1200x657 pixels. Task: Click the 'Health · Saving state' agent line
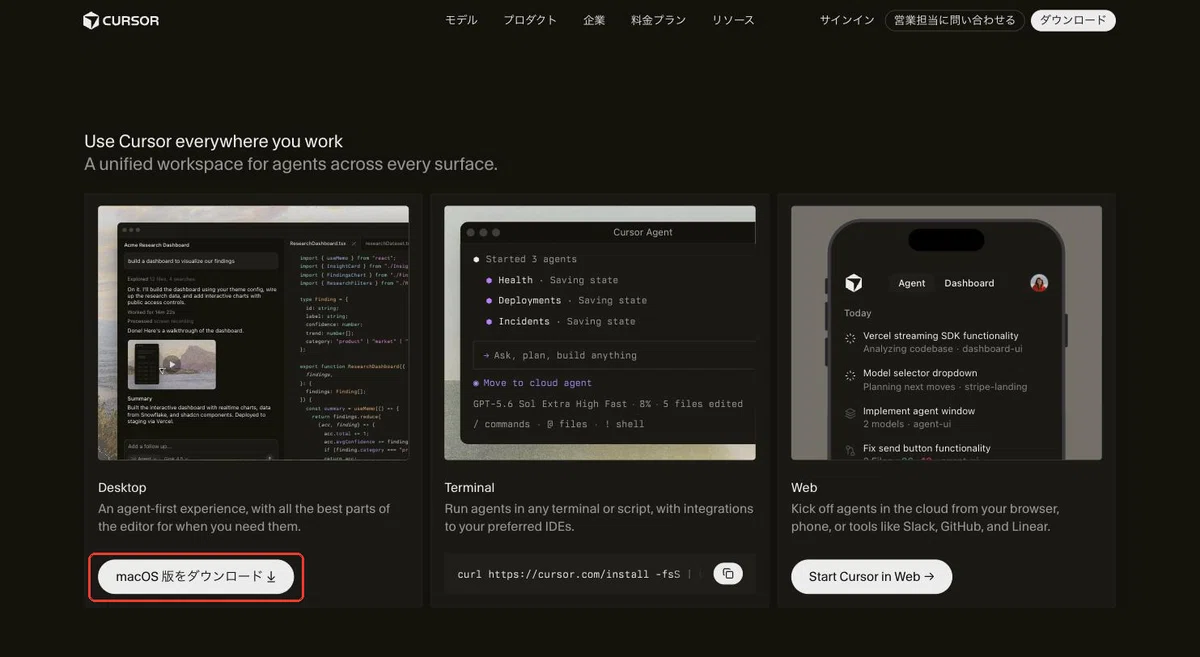pos(552,280)
